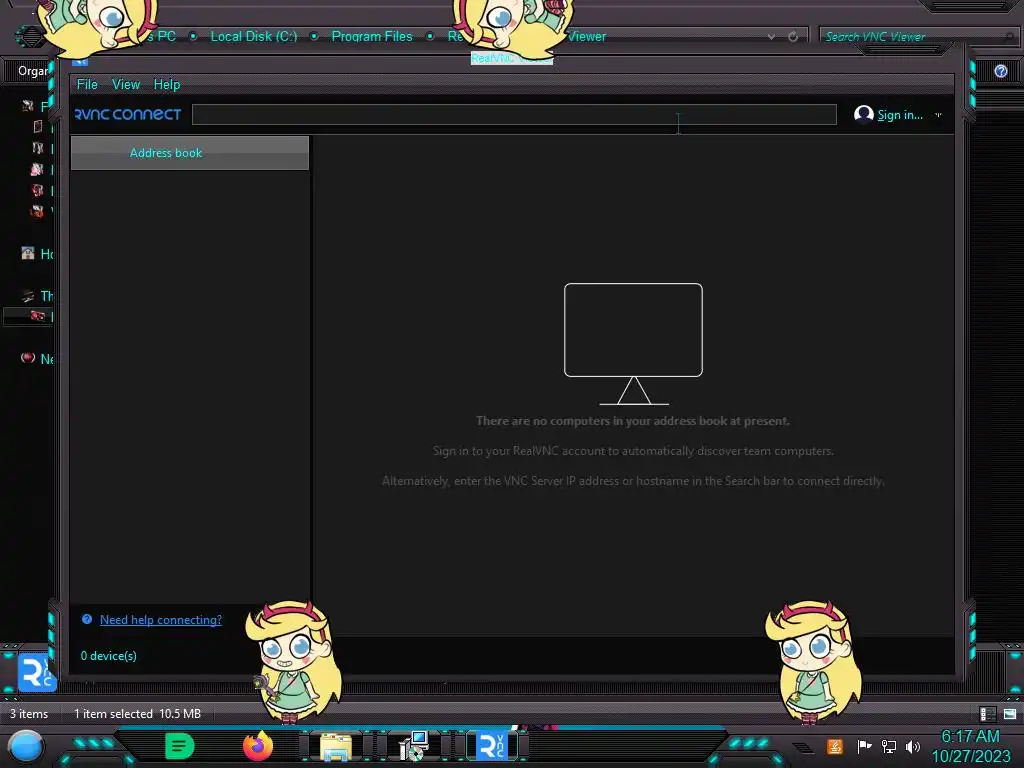The image size is (1024, 768).
Task: Open File Explorer from the taskbar
Action: tap(336, 746)
